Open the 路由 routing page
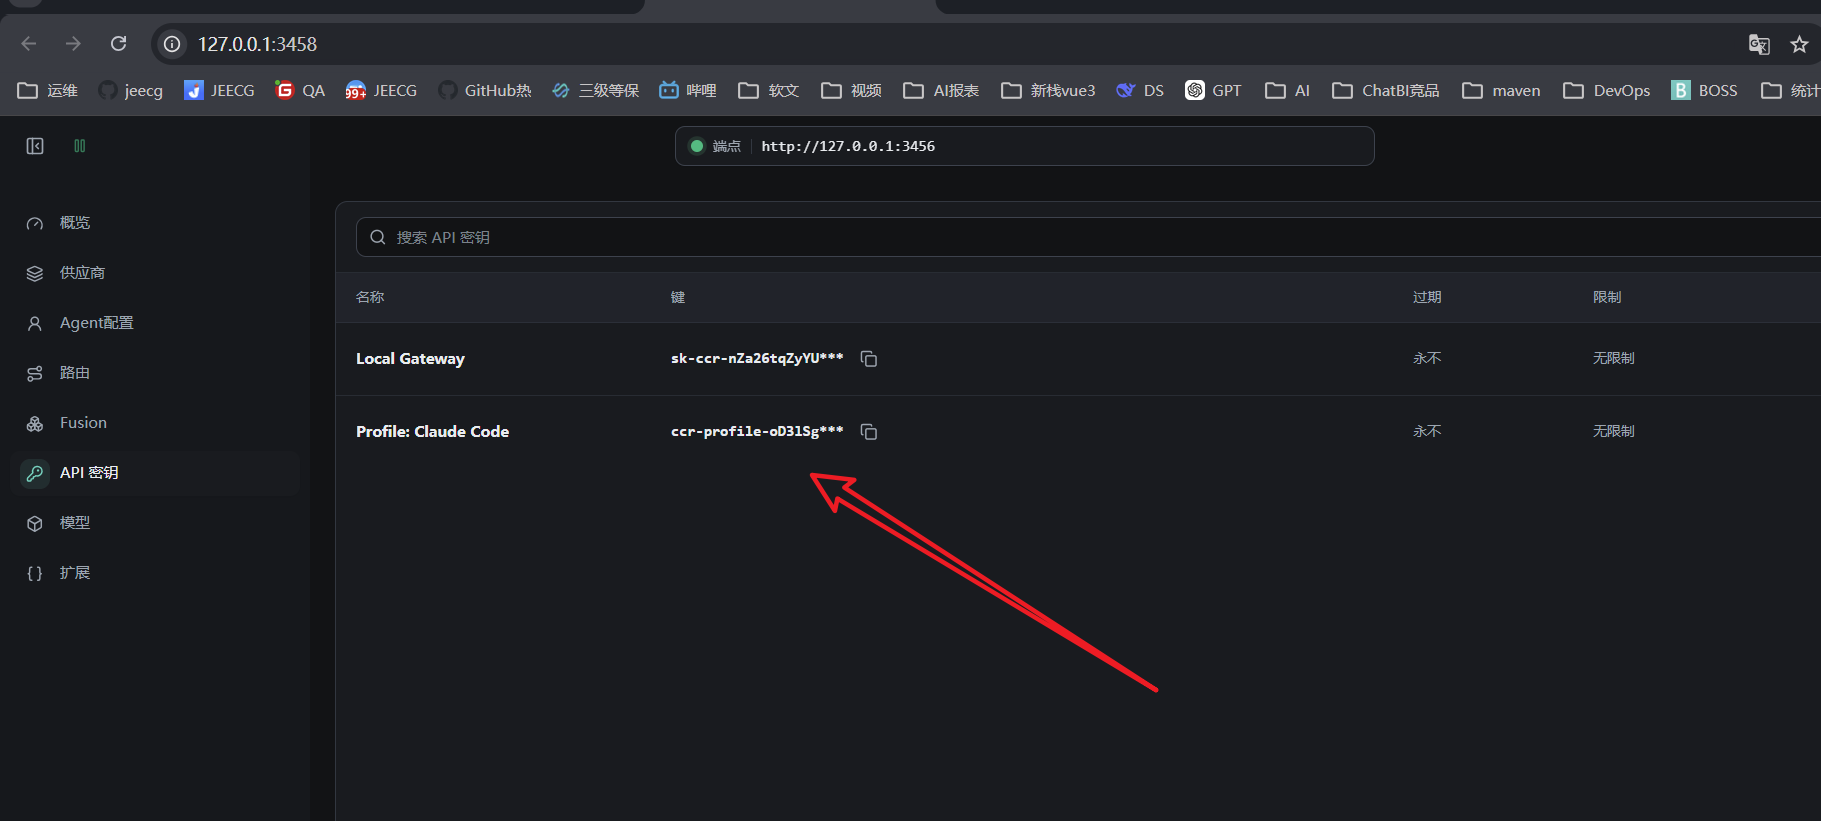 [x=155, y=373]
